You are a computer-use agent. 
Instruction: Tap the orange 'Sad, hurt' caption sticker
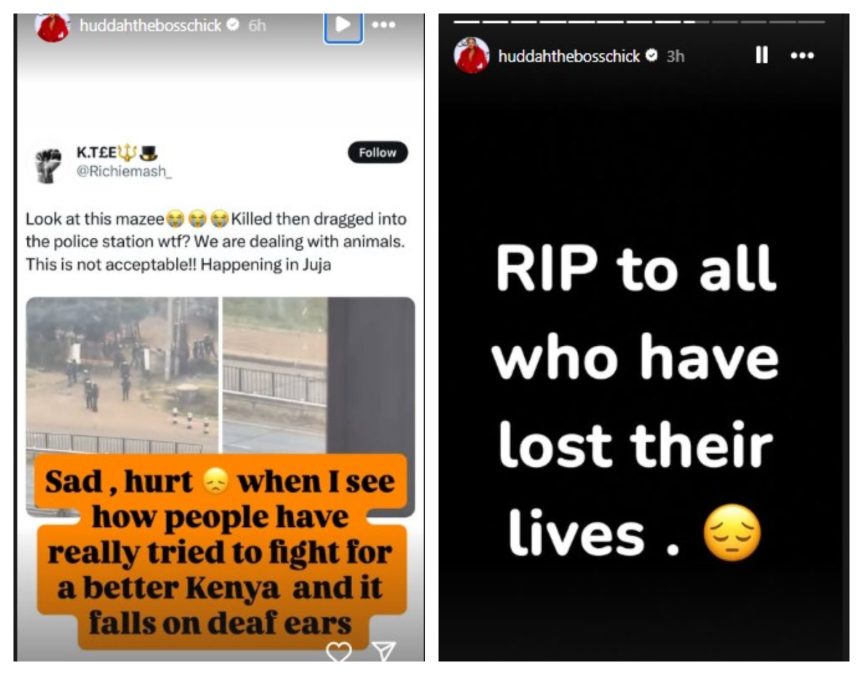click(221, 552)
